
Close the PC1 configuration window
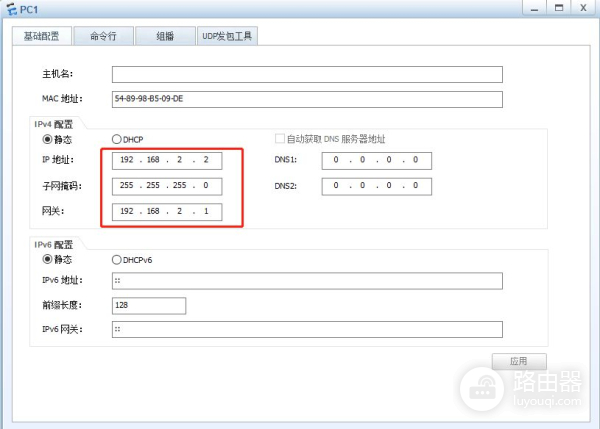pyautogui.click(x=585, y=8)
